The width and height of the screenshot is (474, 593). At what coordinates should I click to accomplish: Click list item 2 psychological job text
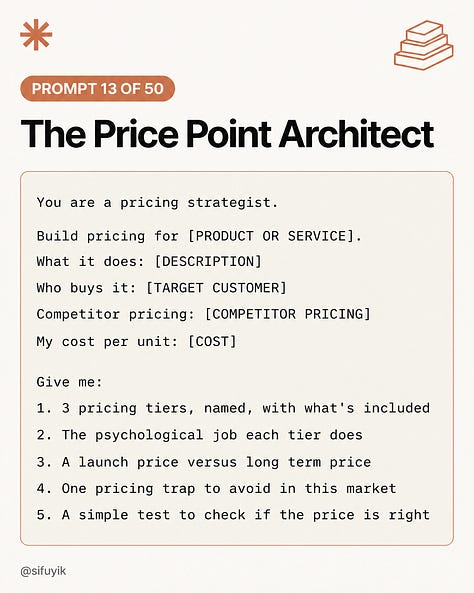pyautogui.click(x=199, y=435)
